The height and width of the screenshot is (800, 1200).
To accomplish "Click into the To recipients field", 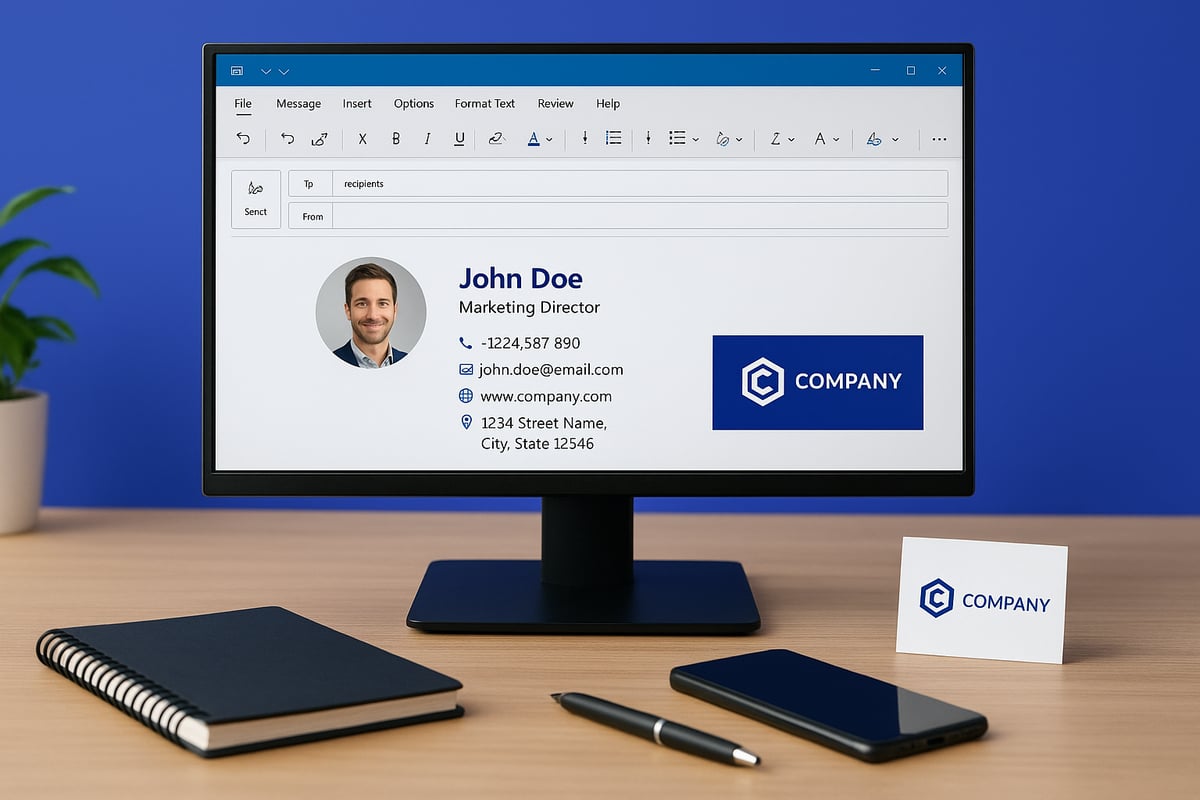I will click(640, 184).
